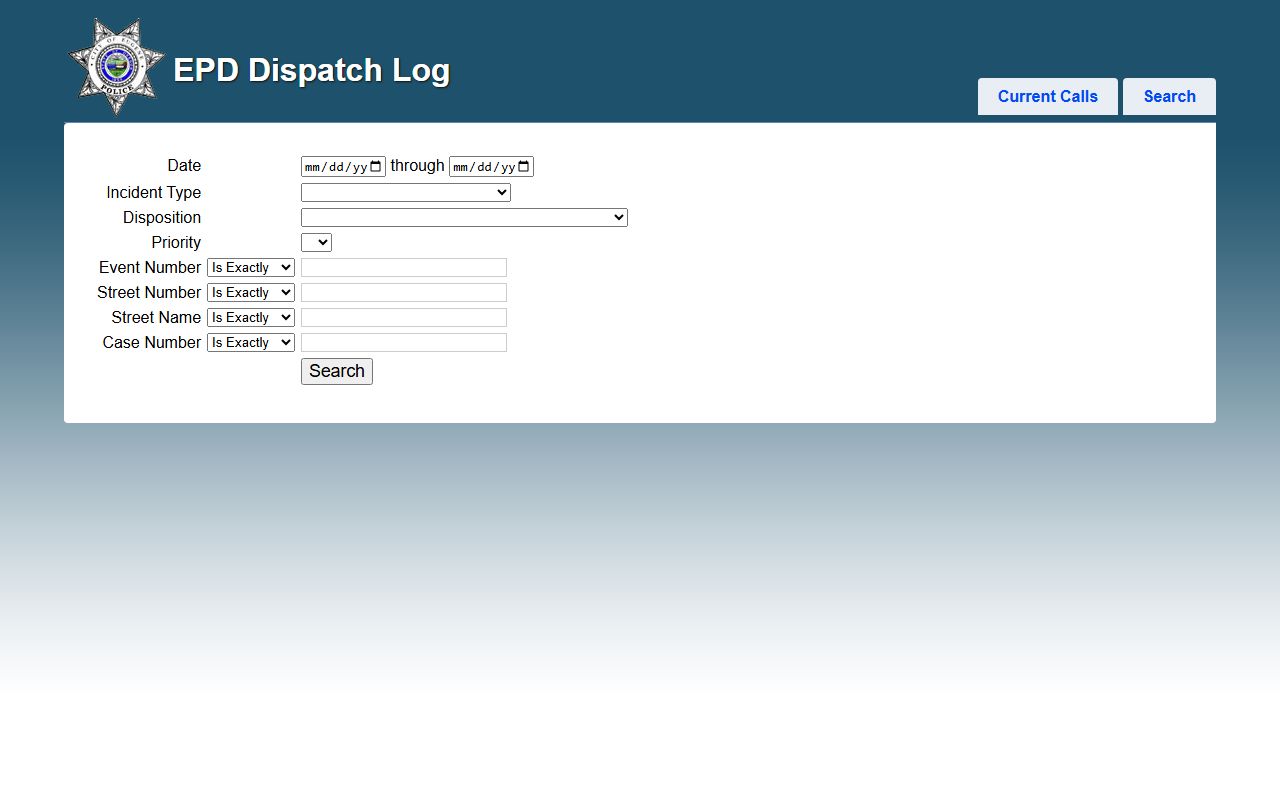Click the Street Name label
Screen dimensions: 1280x800
point(156,317)
